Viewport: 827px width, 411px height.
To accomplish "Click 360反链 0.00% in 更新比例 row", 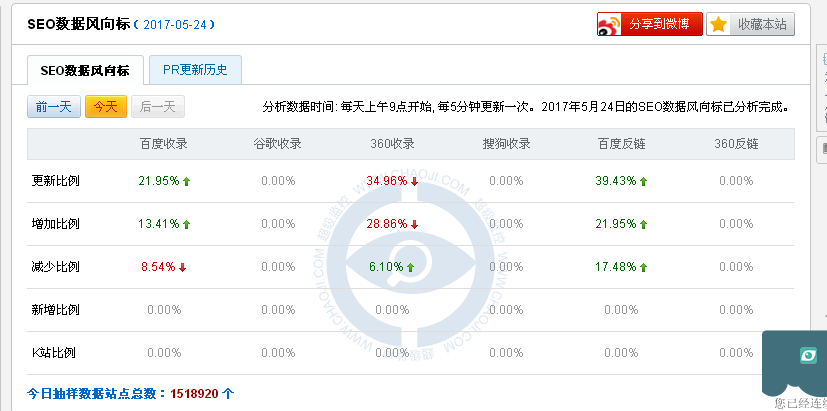I will [x=736, y=181].
